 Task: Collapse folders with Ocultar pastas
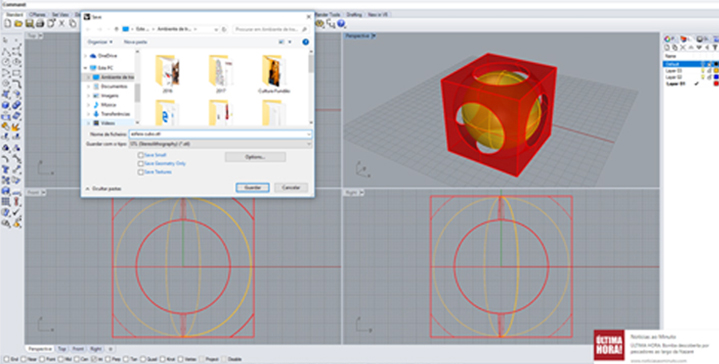pos(103,188)
